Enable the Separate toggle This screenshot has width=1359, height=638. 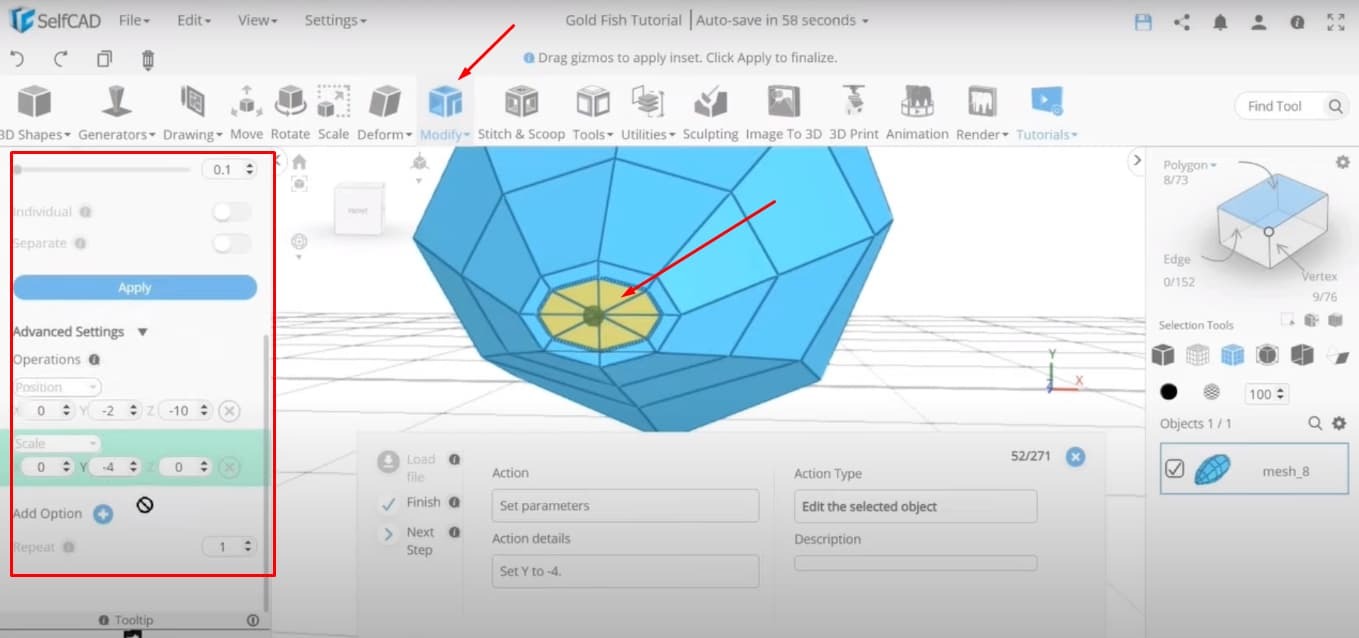[x=230, y=243]
